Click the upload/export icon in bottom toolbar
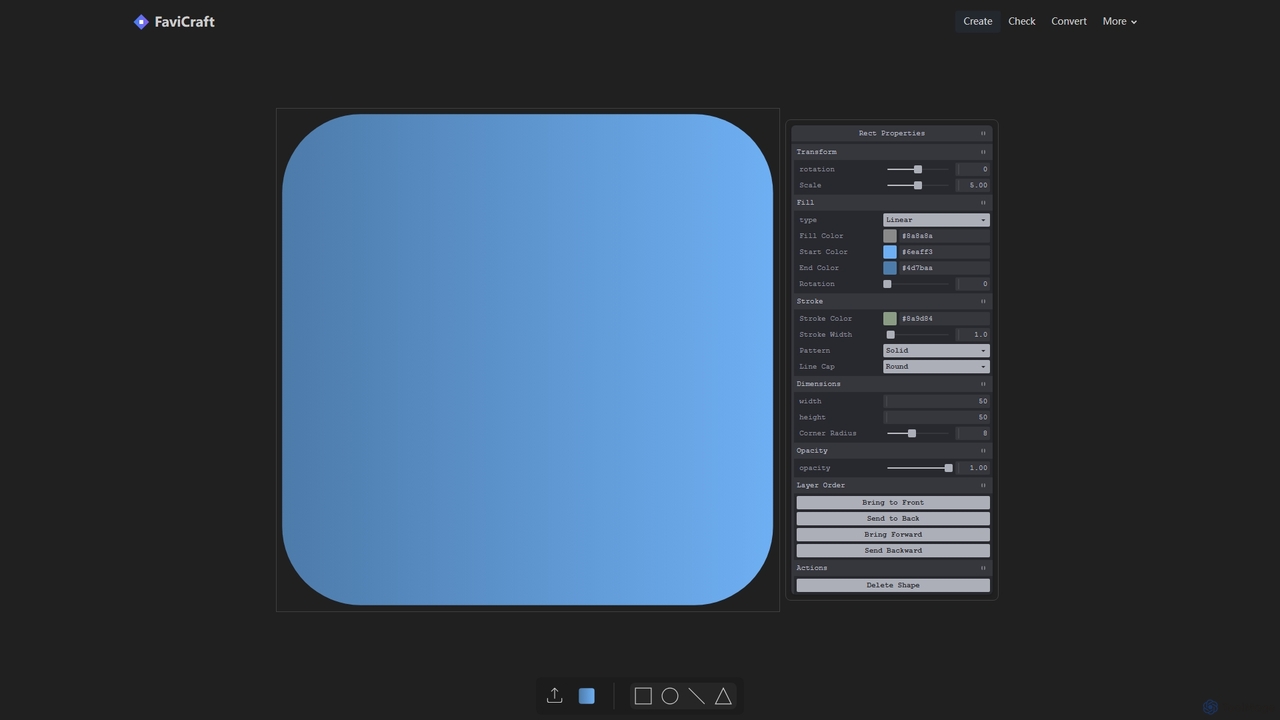Image resolution: width=1280 pixels, height=720 pixels. 555,696
